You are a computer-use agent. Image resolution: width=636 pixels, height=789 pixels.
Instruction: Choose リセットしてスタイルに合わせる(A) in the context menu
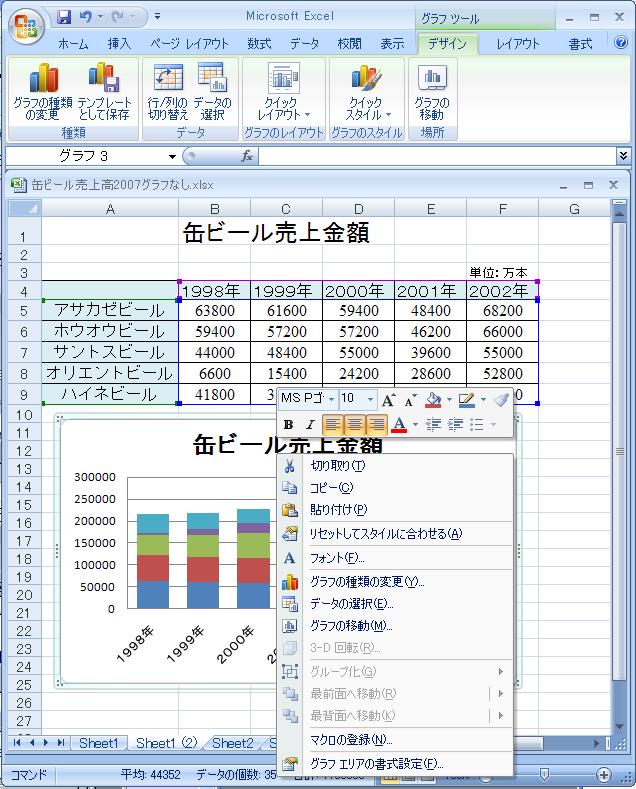point(394,533)
